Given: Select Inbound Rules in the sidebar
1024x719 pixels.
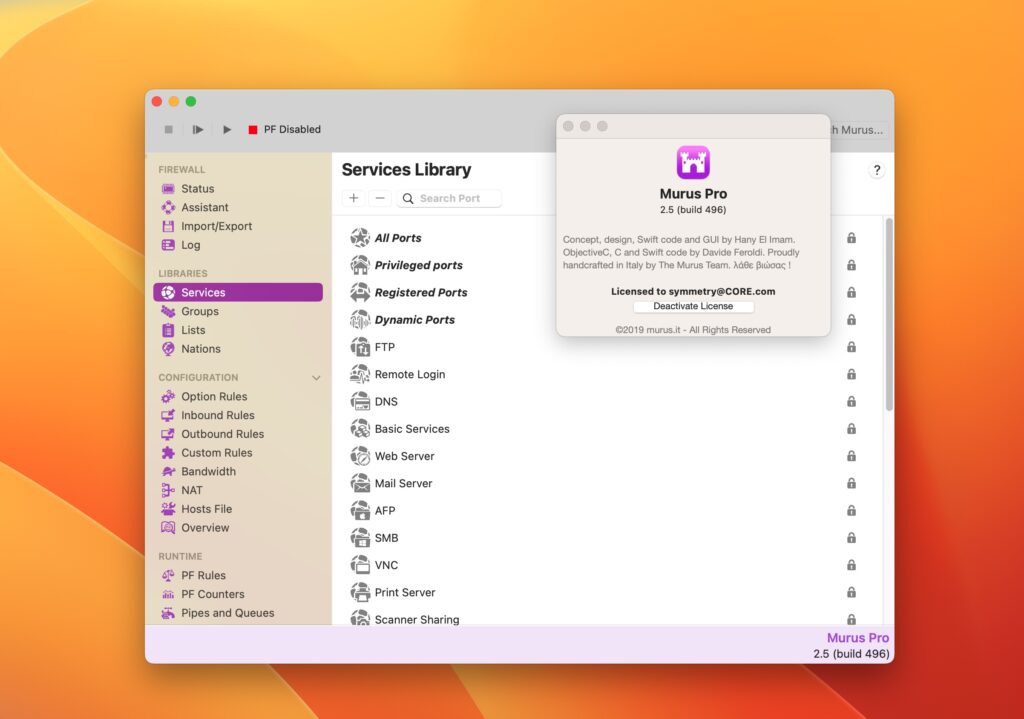Looking at the screenshot, I should pos(213,415).
